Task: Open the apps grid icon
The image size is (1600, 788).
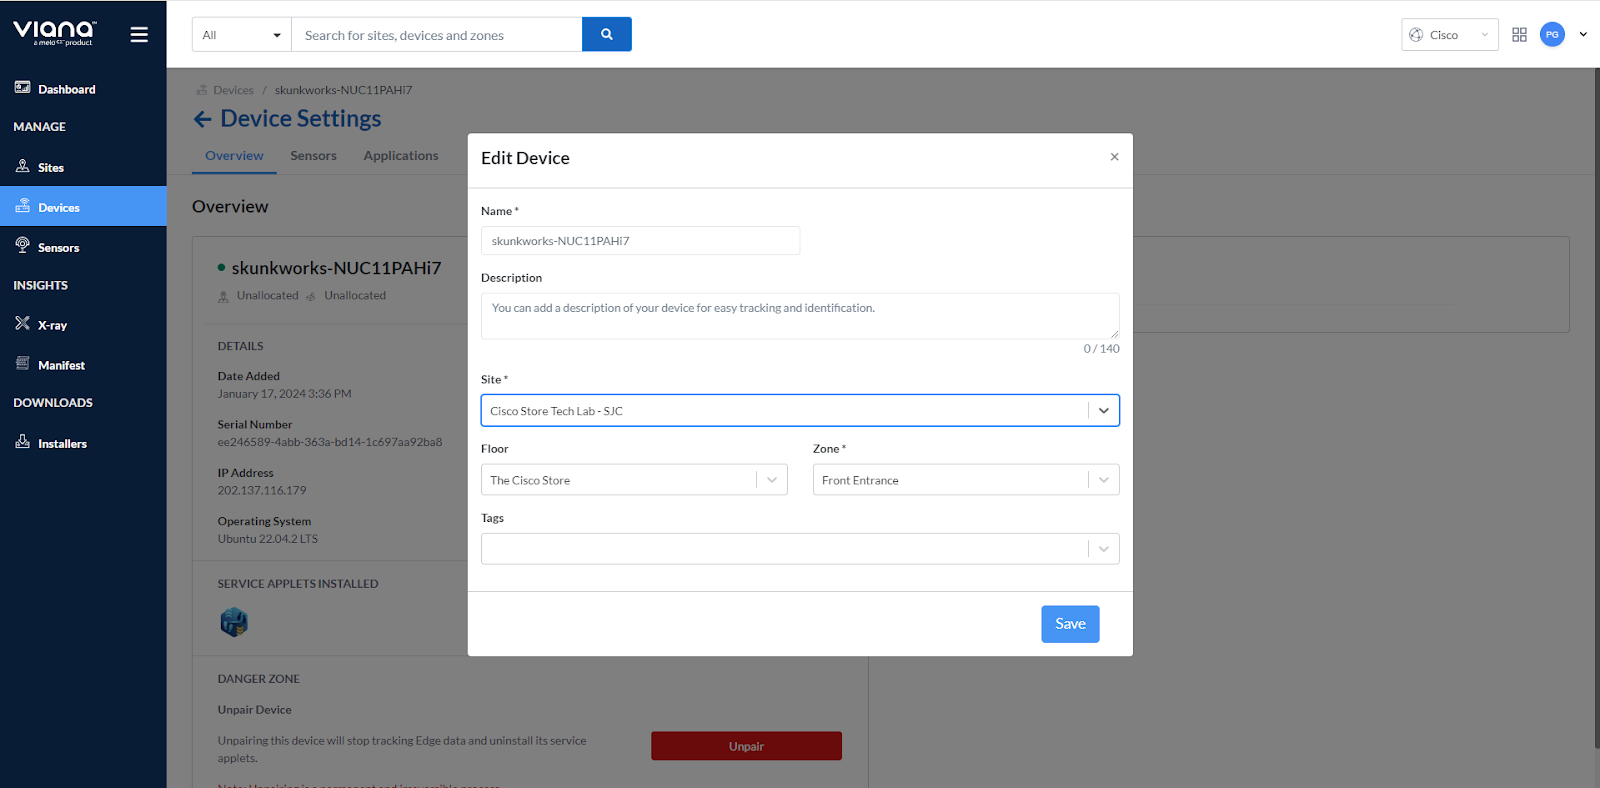Action: pos(1519,35)
